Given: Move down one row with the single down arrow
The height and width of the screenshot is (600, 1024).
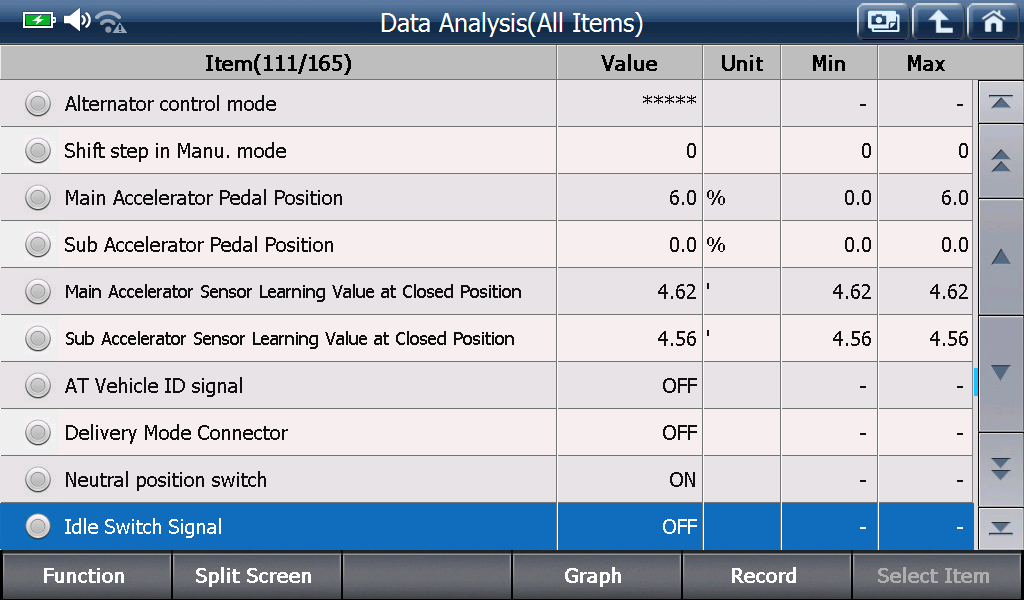Looking at the screenshot, I should tap(1000, 373).
